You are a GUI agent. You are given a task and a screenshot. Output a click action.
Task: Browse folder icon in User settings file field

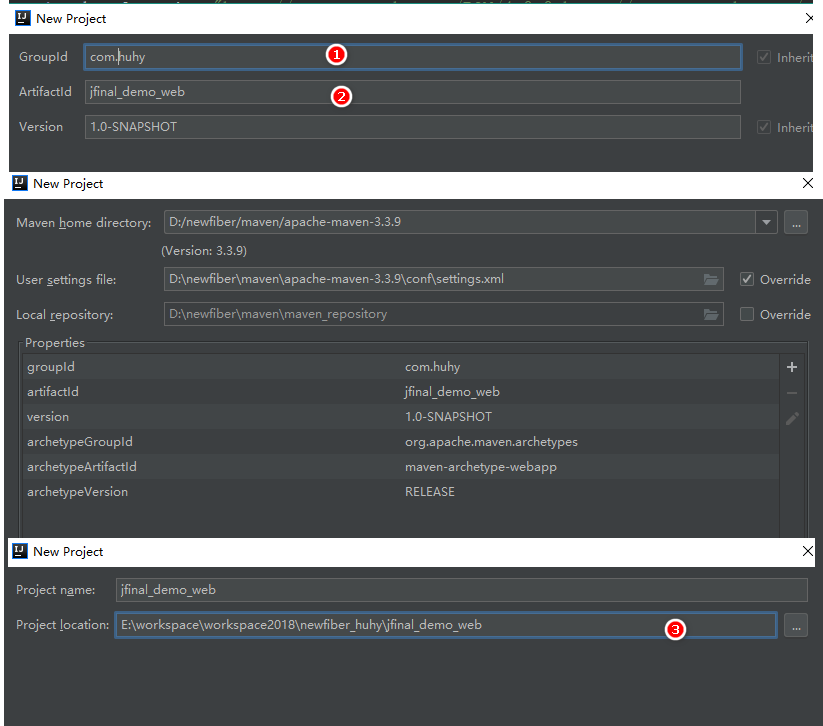711,279
